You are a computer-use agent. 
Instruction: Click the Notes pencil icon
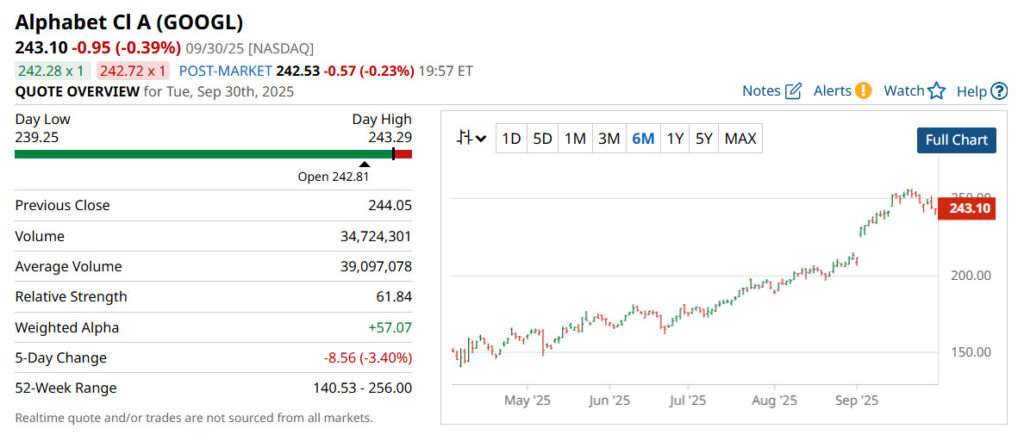pos(794,91)
